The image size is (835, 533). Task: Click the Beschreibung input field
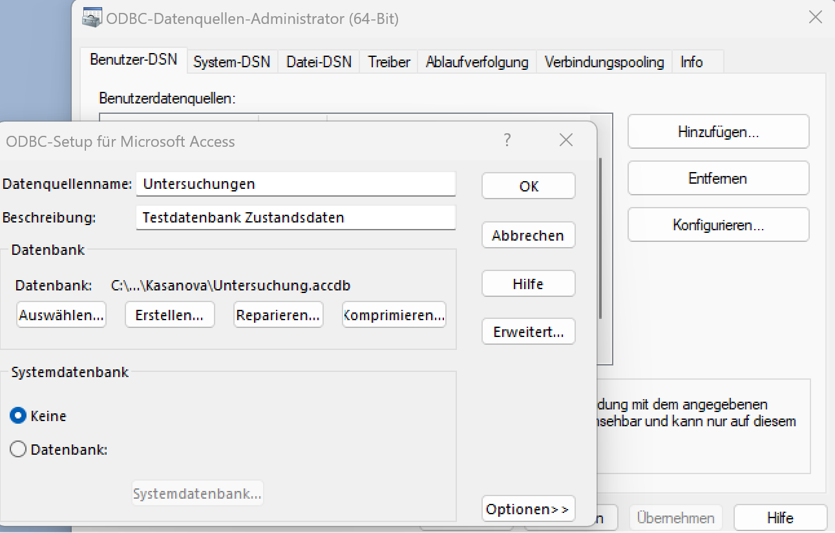296,217
